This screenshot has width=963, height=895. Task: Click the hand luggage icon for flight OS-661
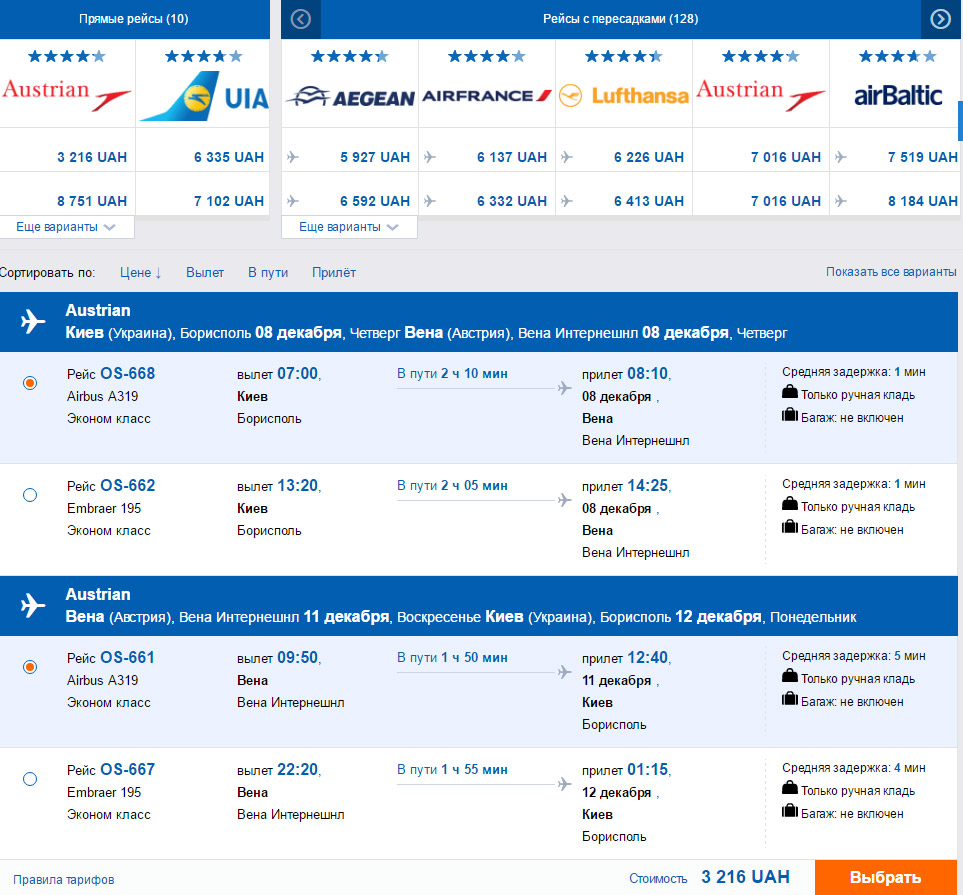coord(790,676)
